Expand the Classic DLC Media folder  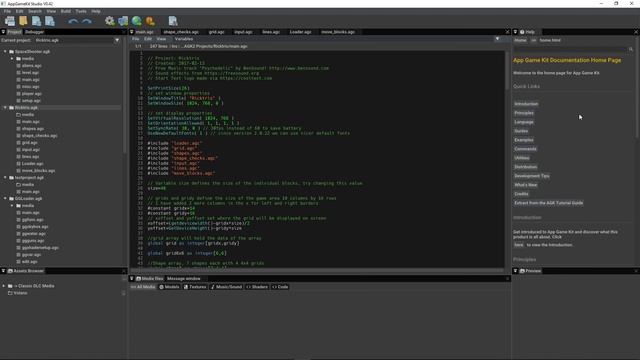[4, 286]
